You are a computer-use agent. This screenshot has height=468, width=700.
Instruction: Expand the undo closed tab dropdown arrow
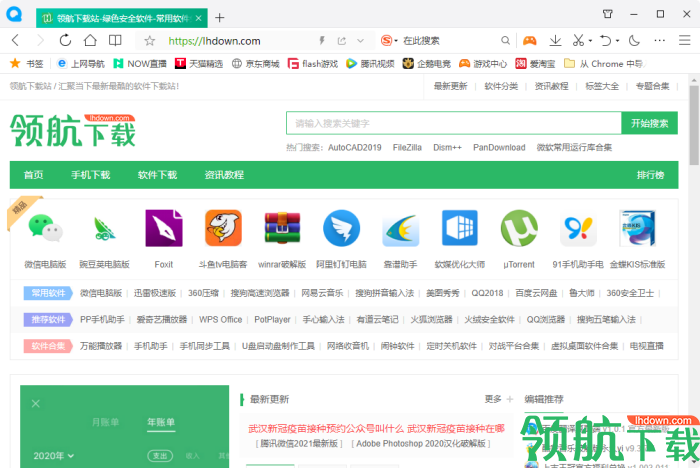coord(617,41)
